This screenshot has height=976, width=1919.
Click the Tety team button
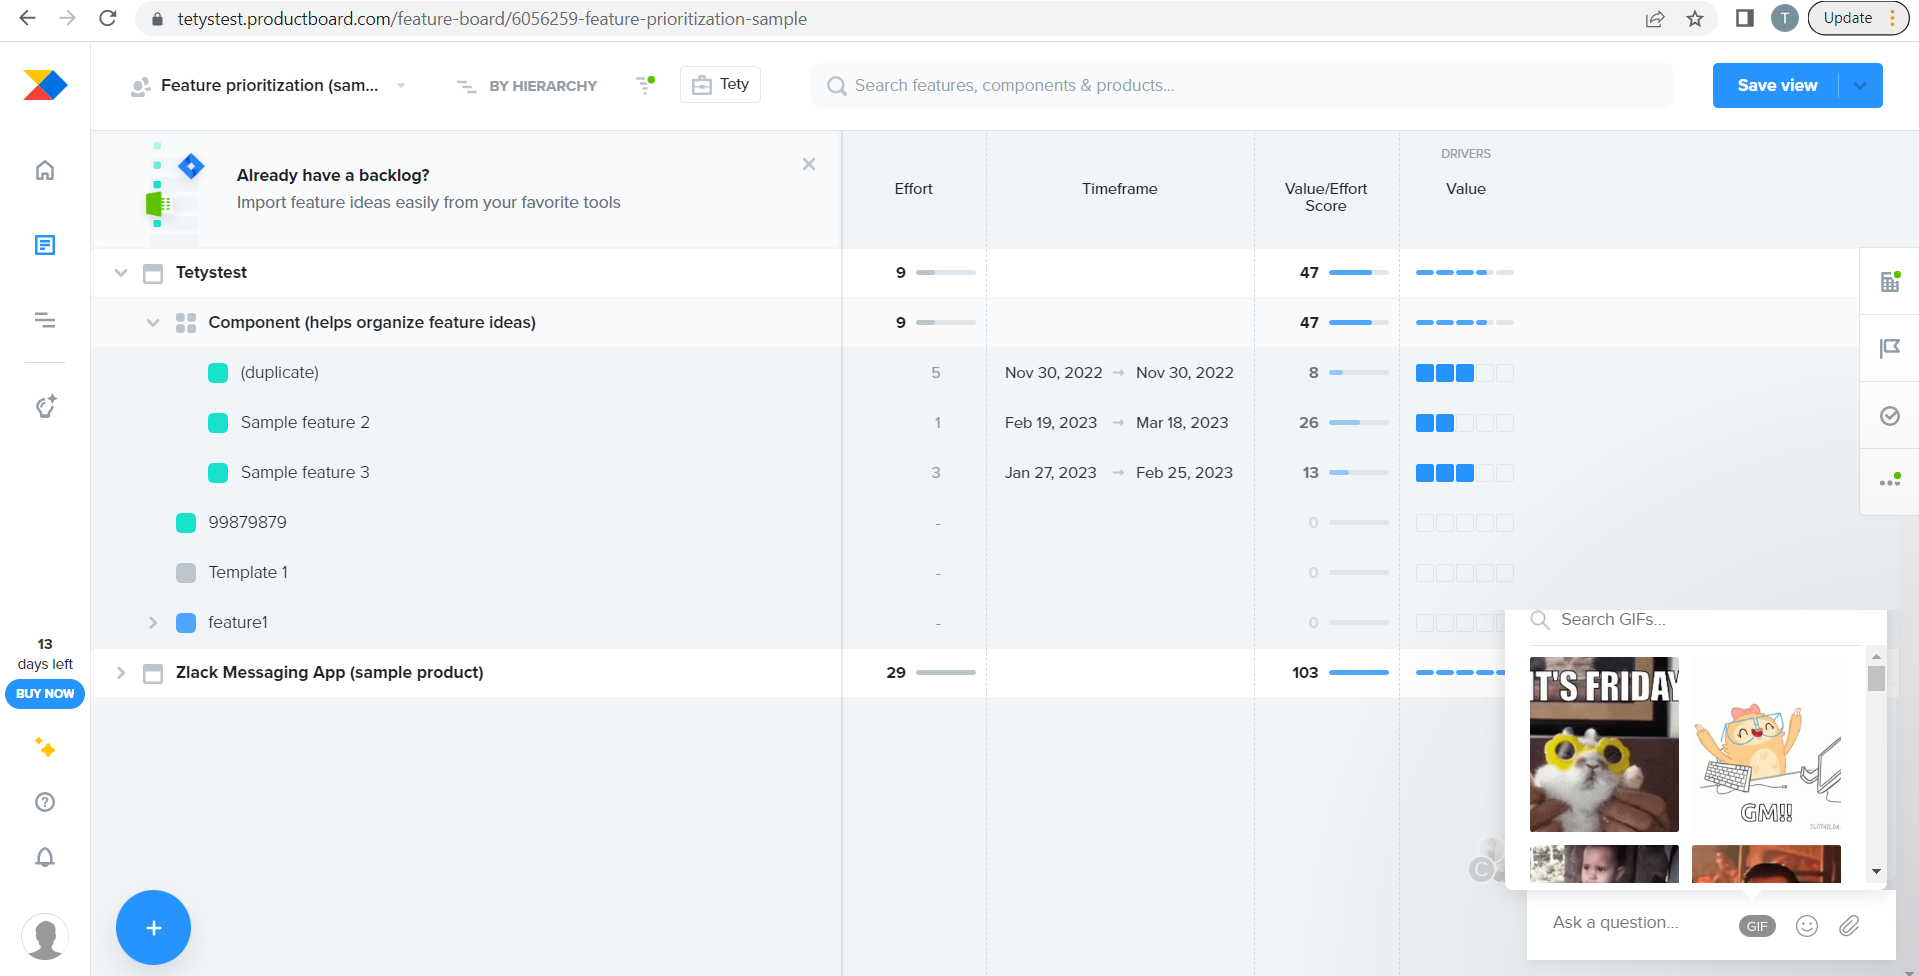coord(720,85)
